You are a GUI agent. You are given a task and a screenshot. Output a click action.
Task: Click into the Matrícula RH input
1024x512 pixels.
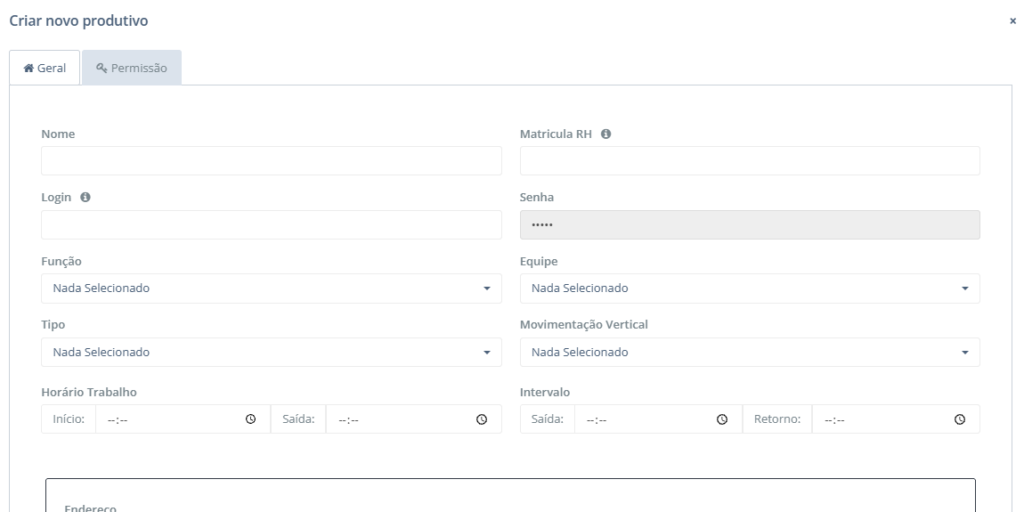[750, 161]
